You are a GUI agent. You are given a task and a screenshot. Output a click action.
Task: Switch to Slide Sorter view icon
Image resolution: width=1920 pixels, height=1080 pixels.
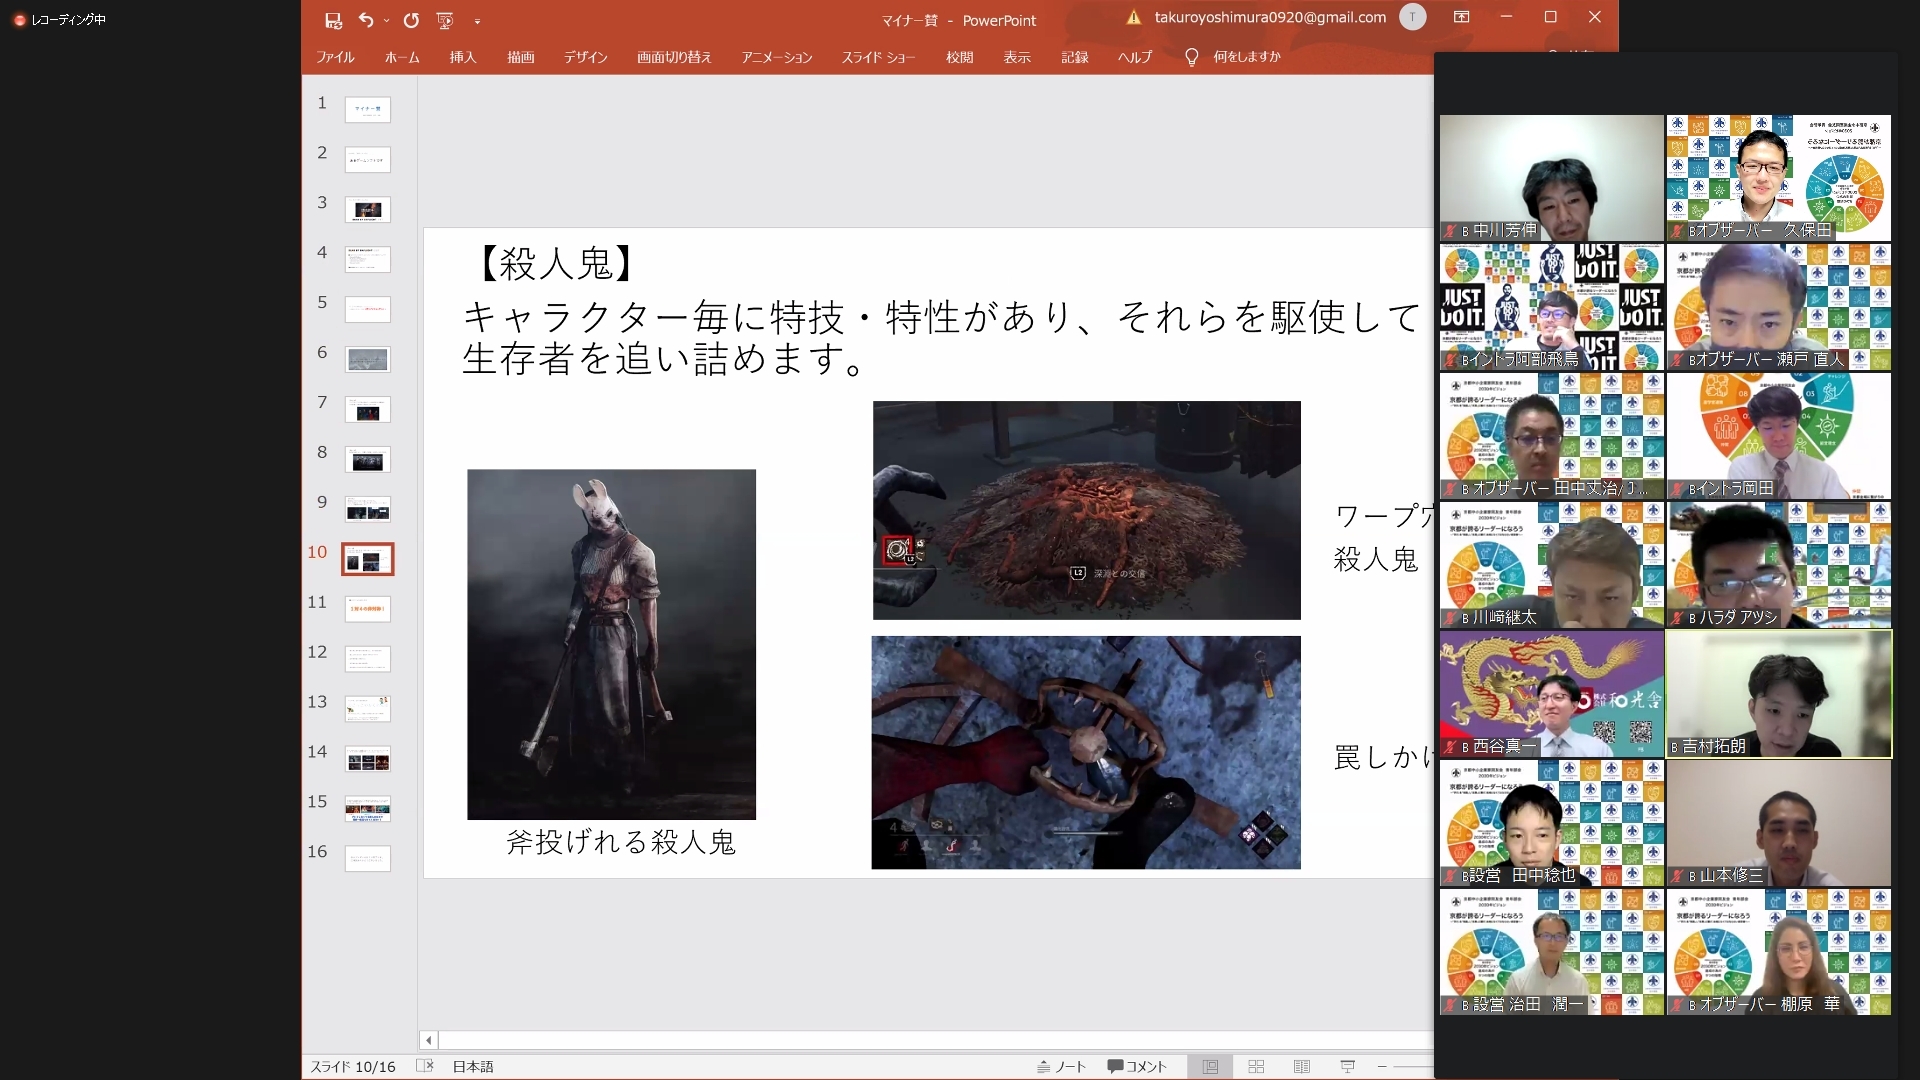[x=1256, y=1067]
